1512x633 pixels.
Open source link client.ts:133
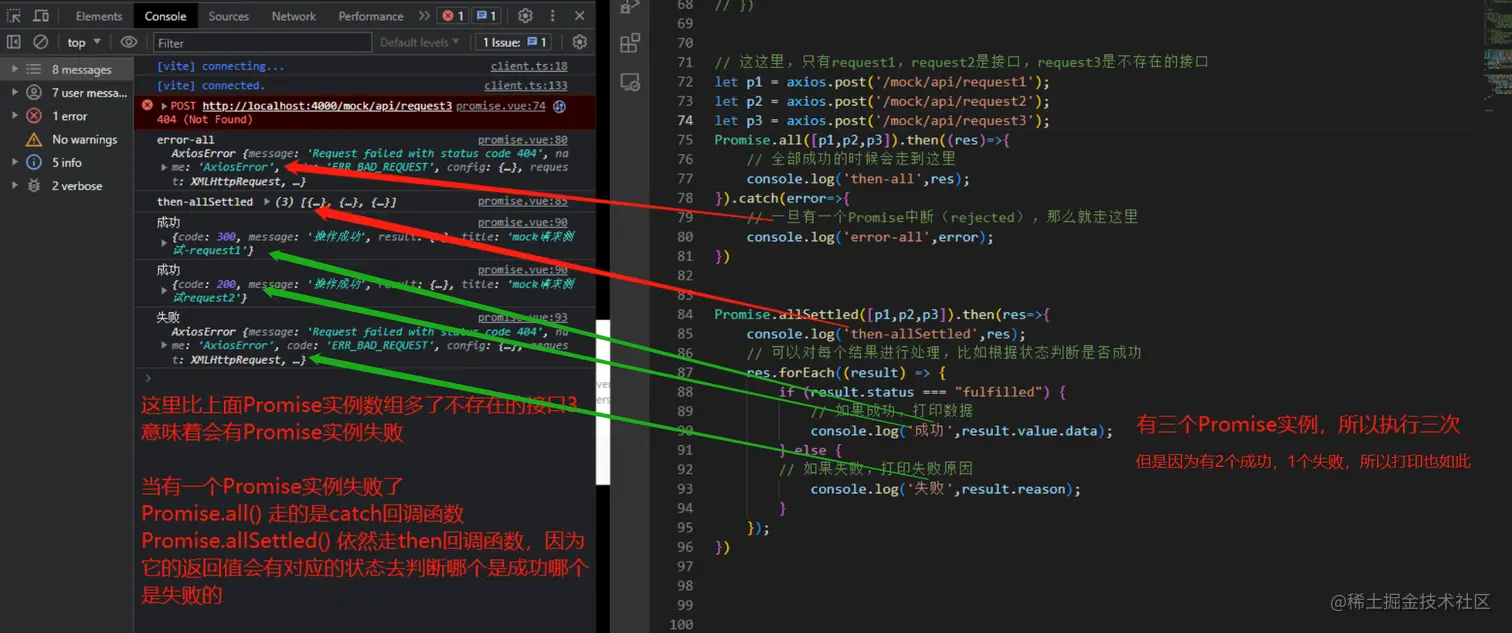526,85
